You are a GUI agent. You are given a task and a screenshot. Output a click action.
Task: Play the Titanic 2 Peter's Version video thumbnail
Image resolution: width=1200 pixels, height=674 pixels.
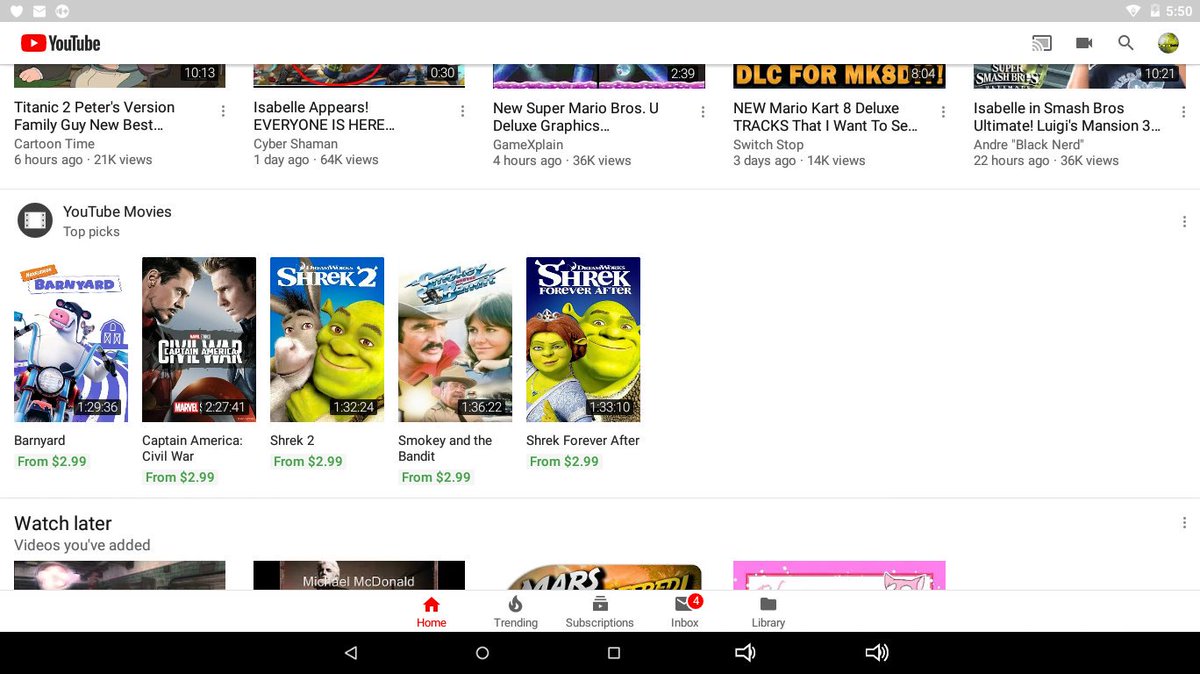click(120, 76)
